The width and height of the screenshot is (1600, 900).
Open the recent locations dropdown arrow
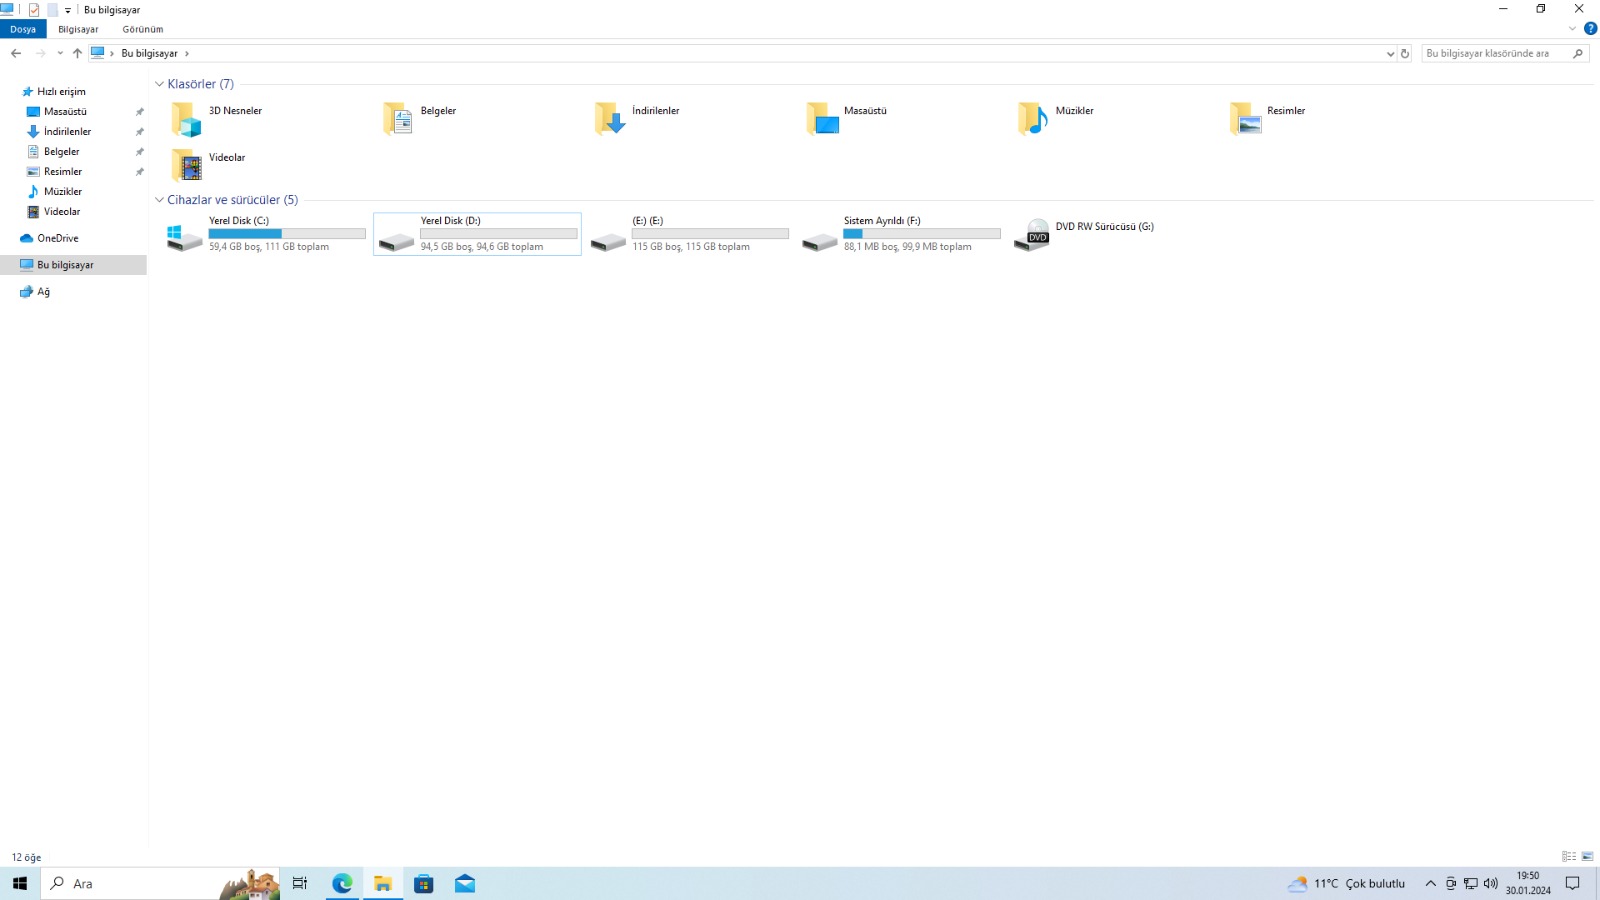[60, 53]
